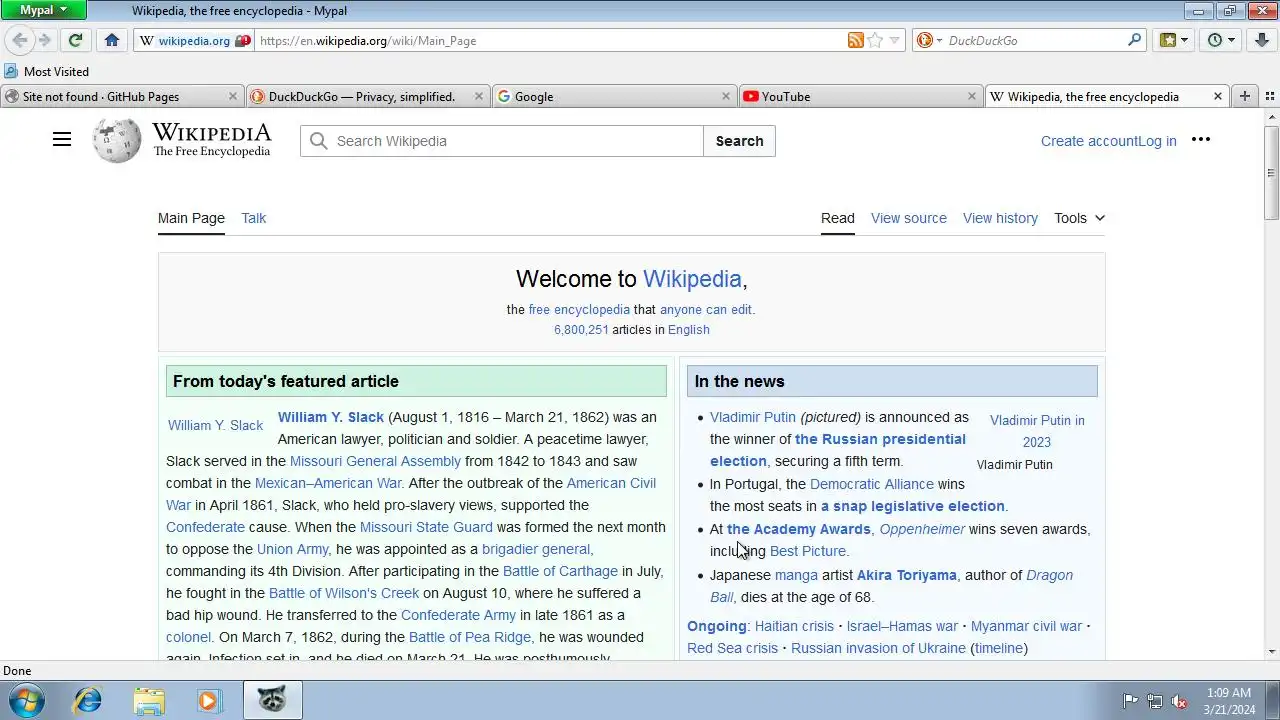Open Windows Media Player on taskbar
This screenshot has height=720, width=1280.
[x=209, y=701]
